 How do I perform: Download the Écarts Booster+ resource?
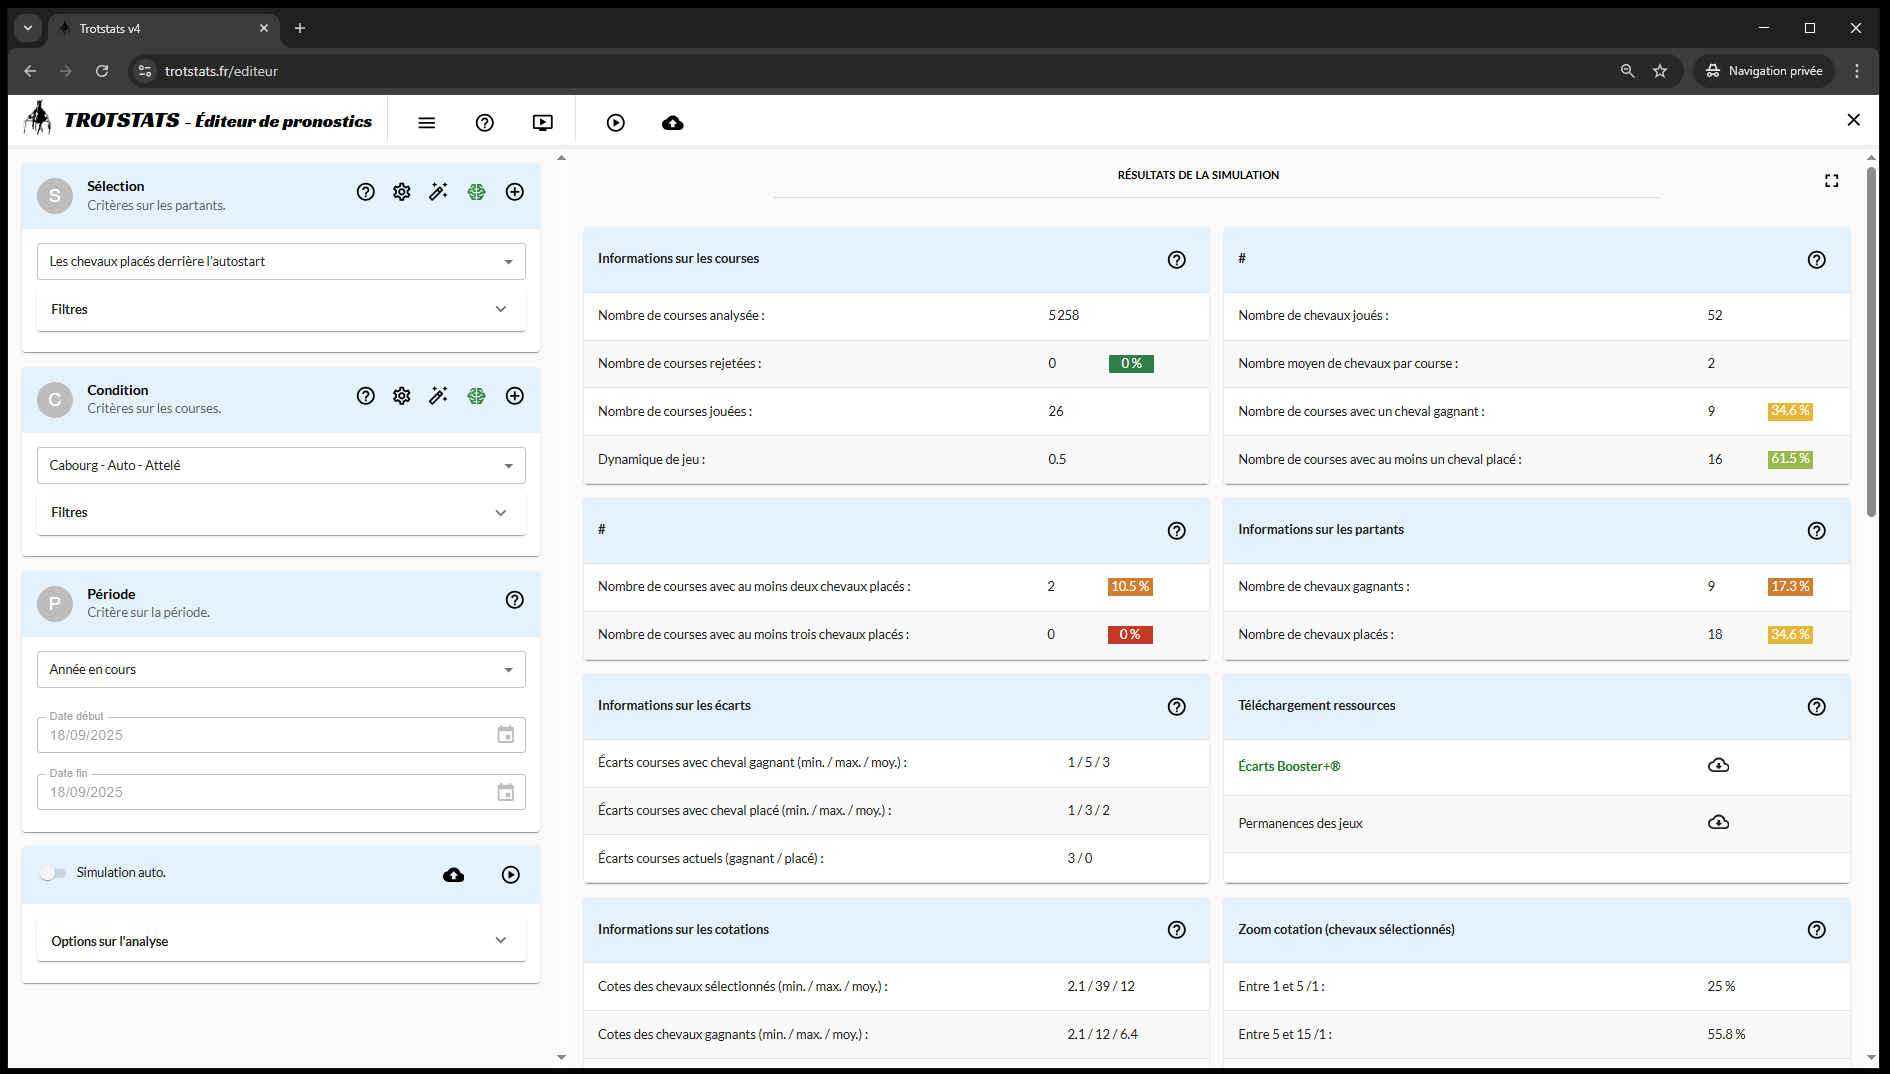click(x=1718, y=766)
